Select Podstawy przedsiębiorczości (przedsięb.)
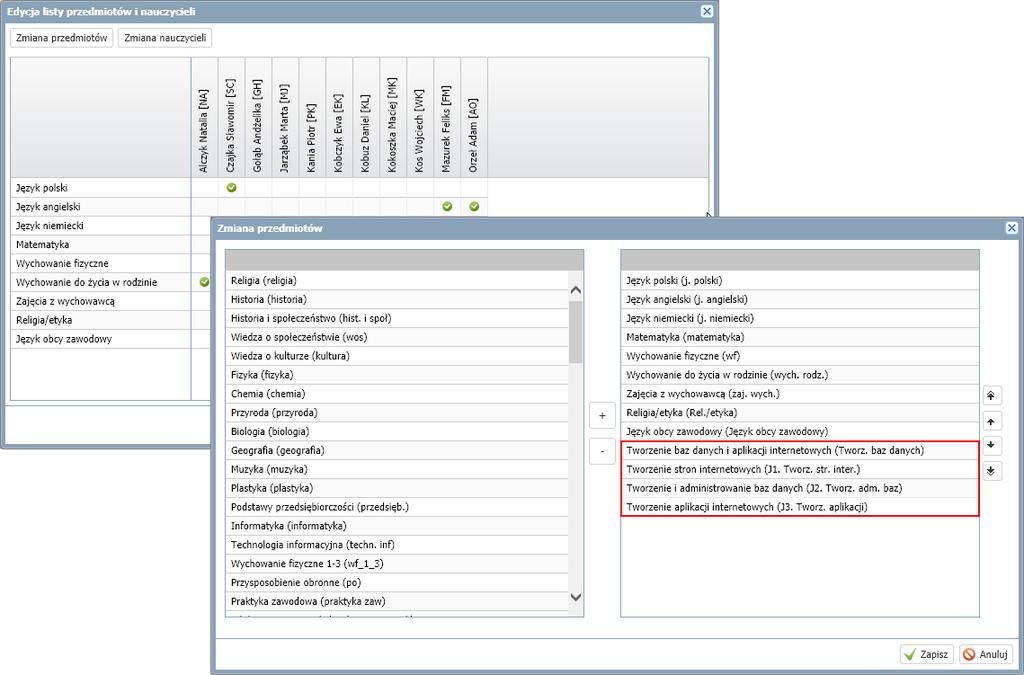This screenshot has width=1024, height=675. 397,508
